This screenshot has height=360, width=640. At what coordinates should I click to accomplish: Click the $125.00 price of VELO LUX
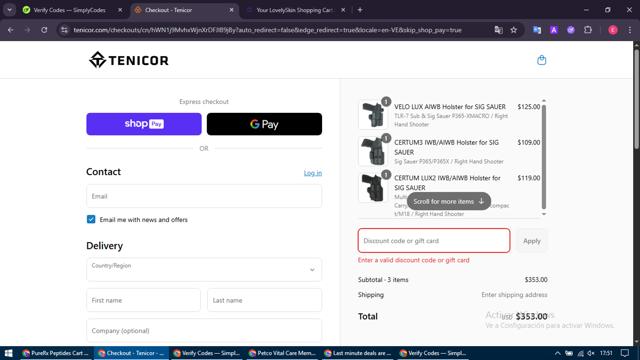pyautogui.click(x=529, y=107)
